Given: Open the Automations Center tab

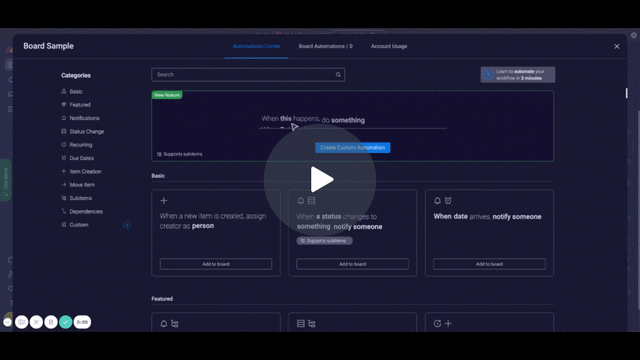Looking at the screenshot, I should (x=256, y=46).
